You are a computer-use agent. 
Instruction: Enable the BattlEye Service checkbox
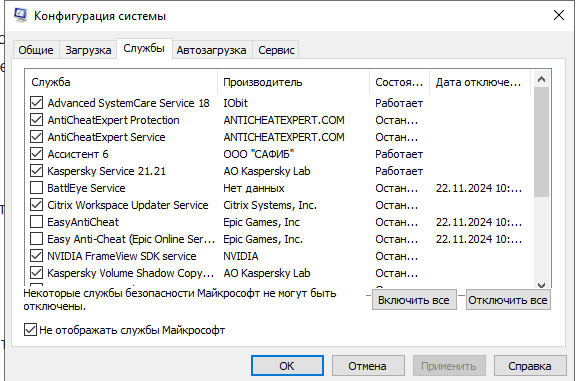point(36,188)
